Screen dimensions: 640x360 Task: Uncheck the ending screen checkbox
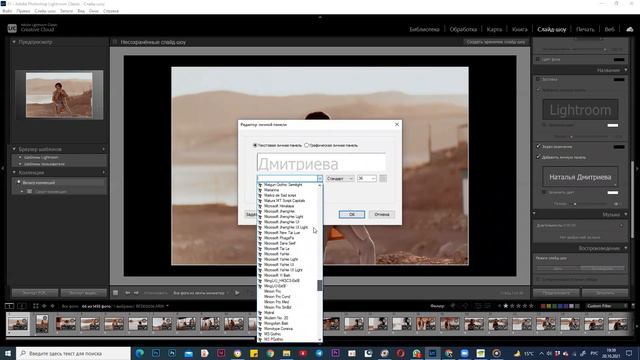click(x=538, y=146)
